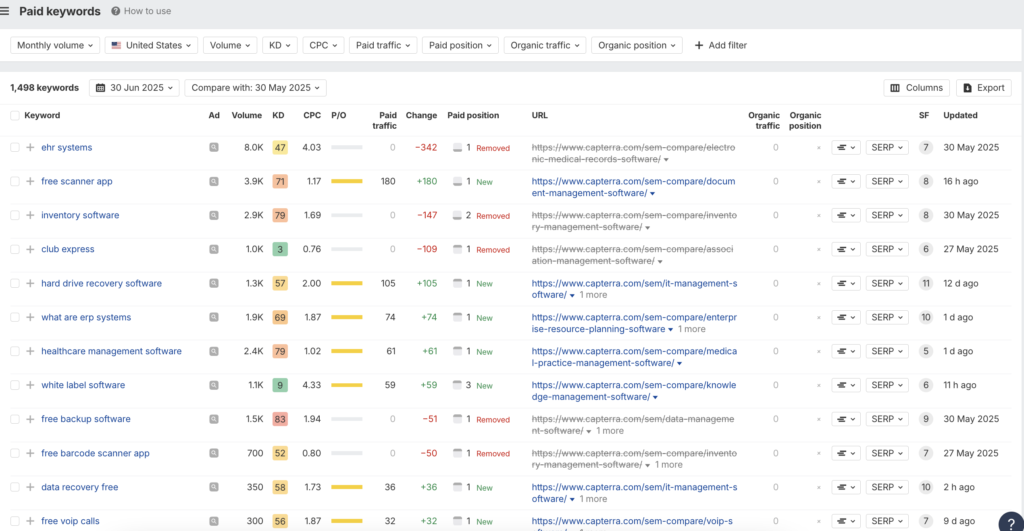Open the hamburger menu beside Paid keywords

(x=5, y=11)
